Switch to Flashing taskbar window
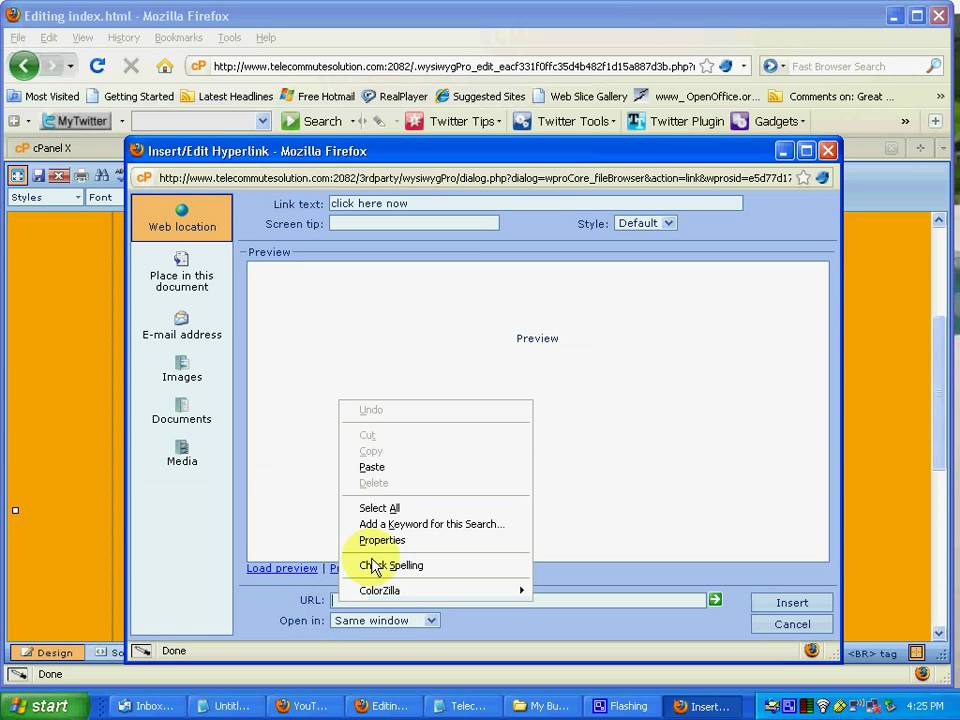 point(621,706)
